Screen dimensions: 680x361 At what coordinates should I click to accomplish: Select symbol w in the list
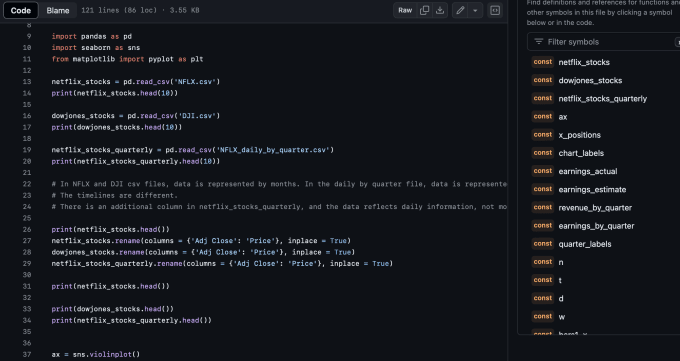point(562,318)
